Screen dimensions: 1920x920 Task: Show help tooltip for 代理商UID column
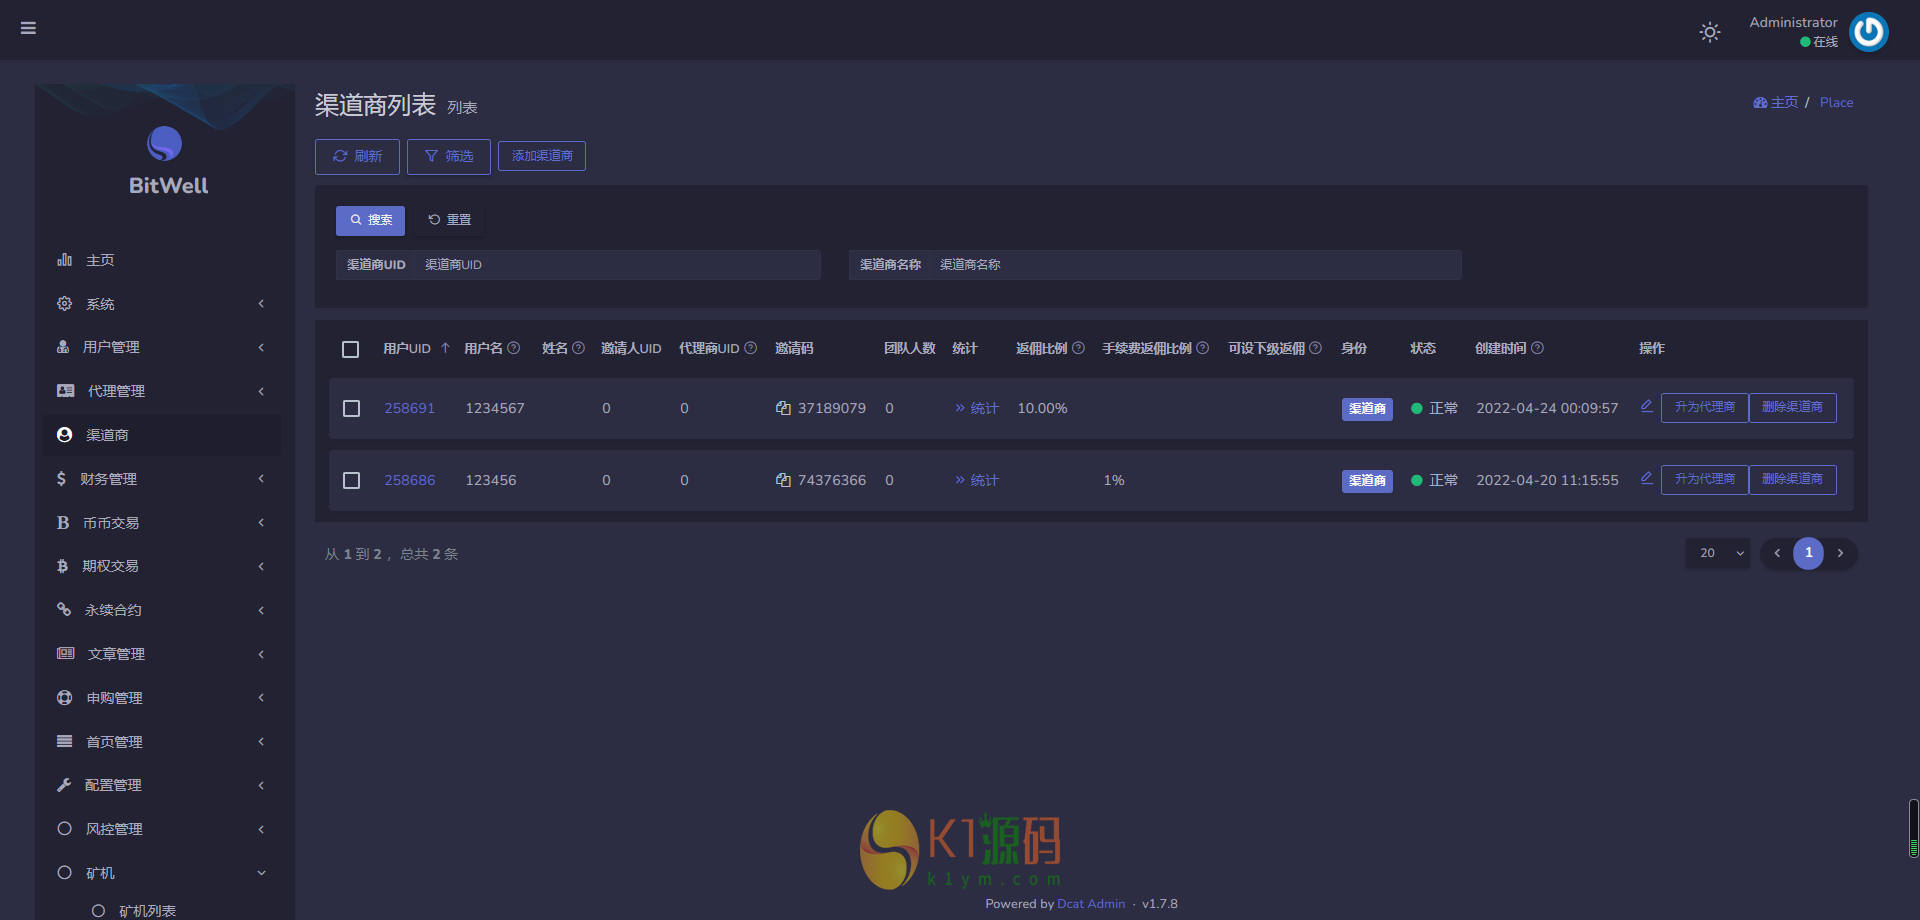(x=751, y=348)
